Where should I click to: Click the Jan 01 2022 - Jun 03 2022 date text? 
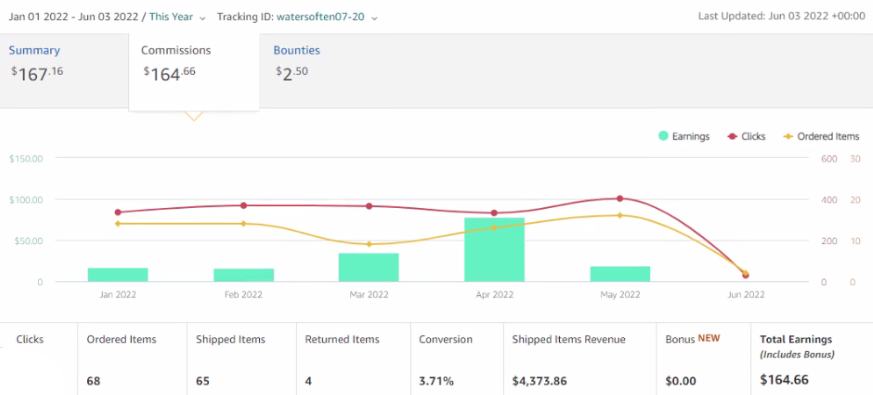point(73,17)
